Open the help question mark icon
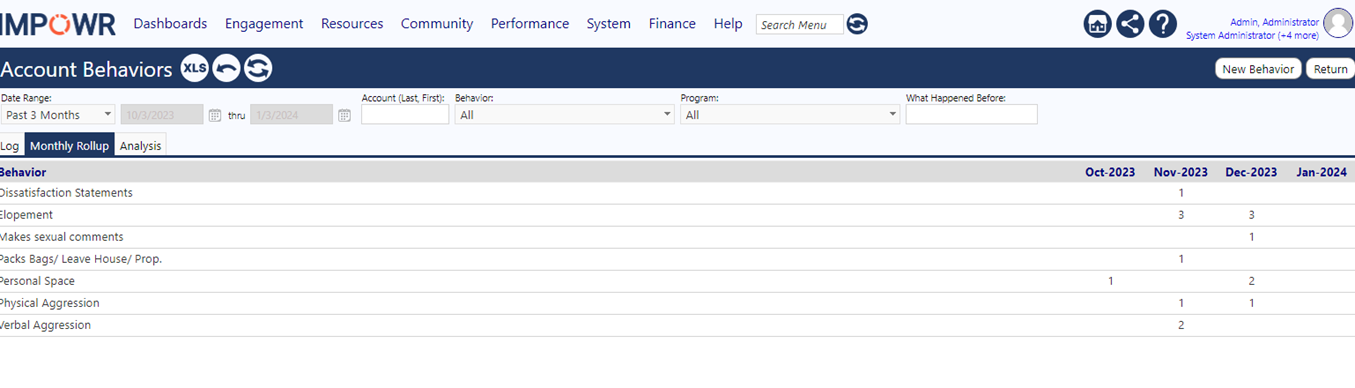1355x388 pixels. [1162, 24]
